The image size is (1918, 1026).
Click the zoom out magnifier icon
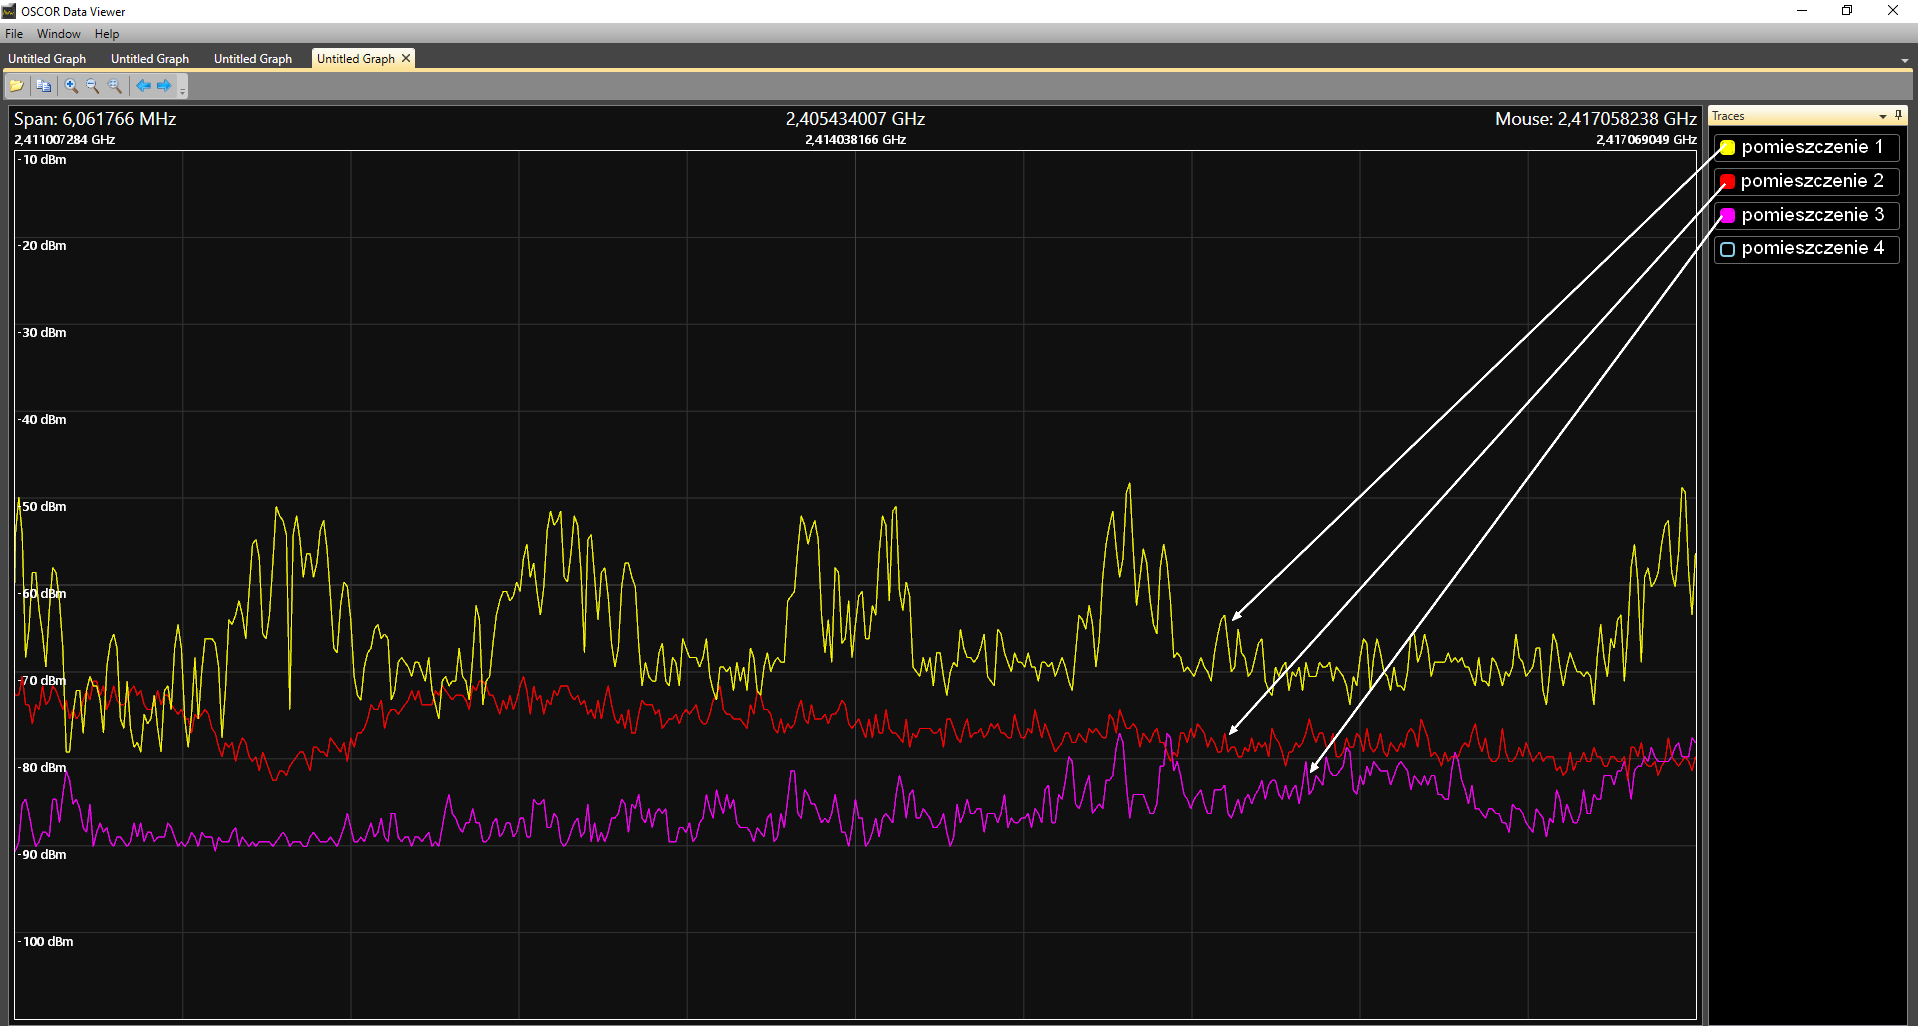pyautogui.click(x=93, y=86)
